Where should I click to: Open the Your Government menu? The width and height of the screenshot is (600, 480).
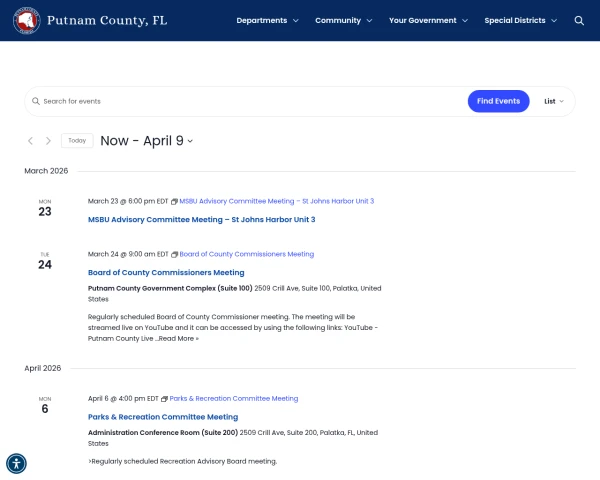pyautogui.click(x=428, y=20)
